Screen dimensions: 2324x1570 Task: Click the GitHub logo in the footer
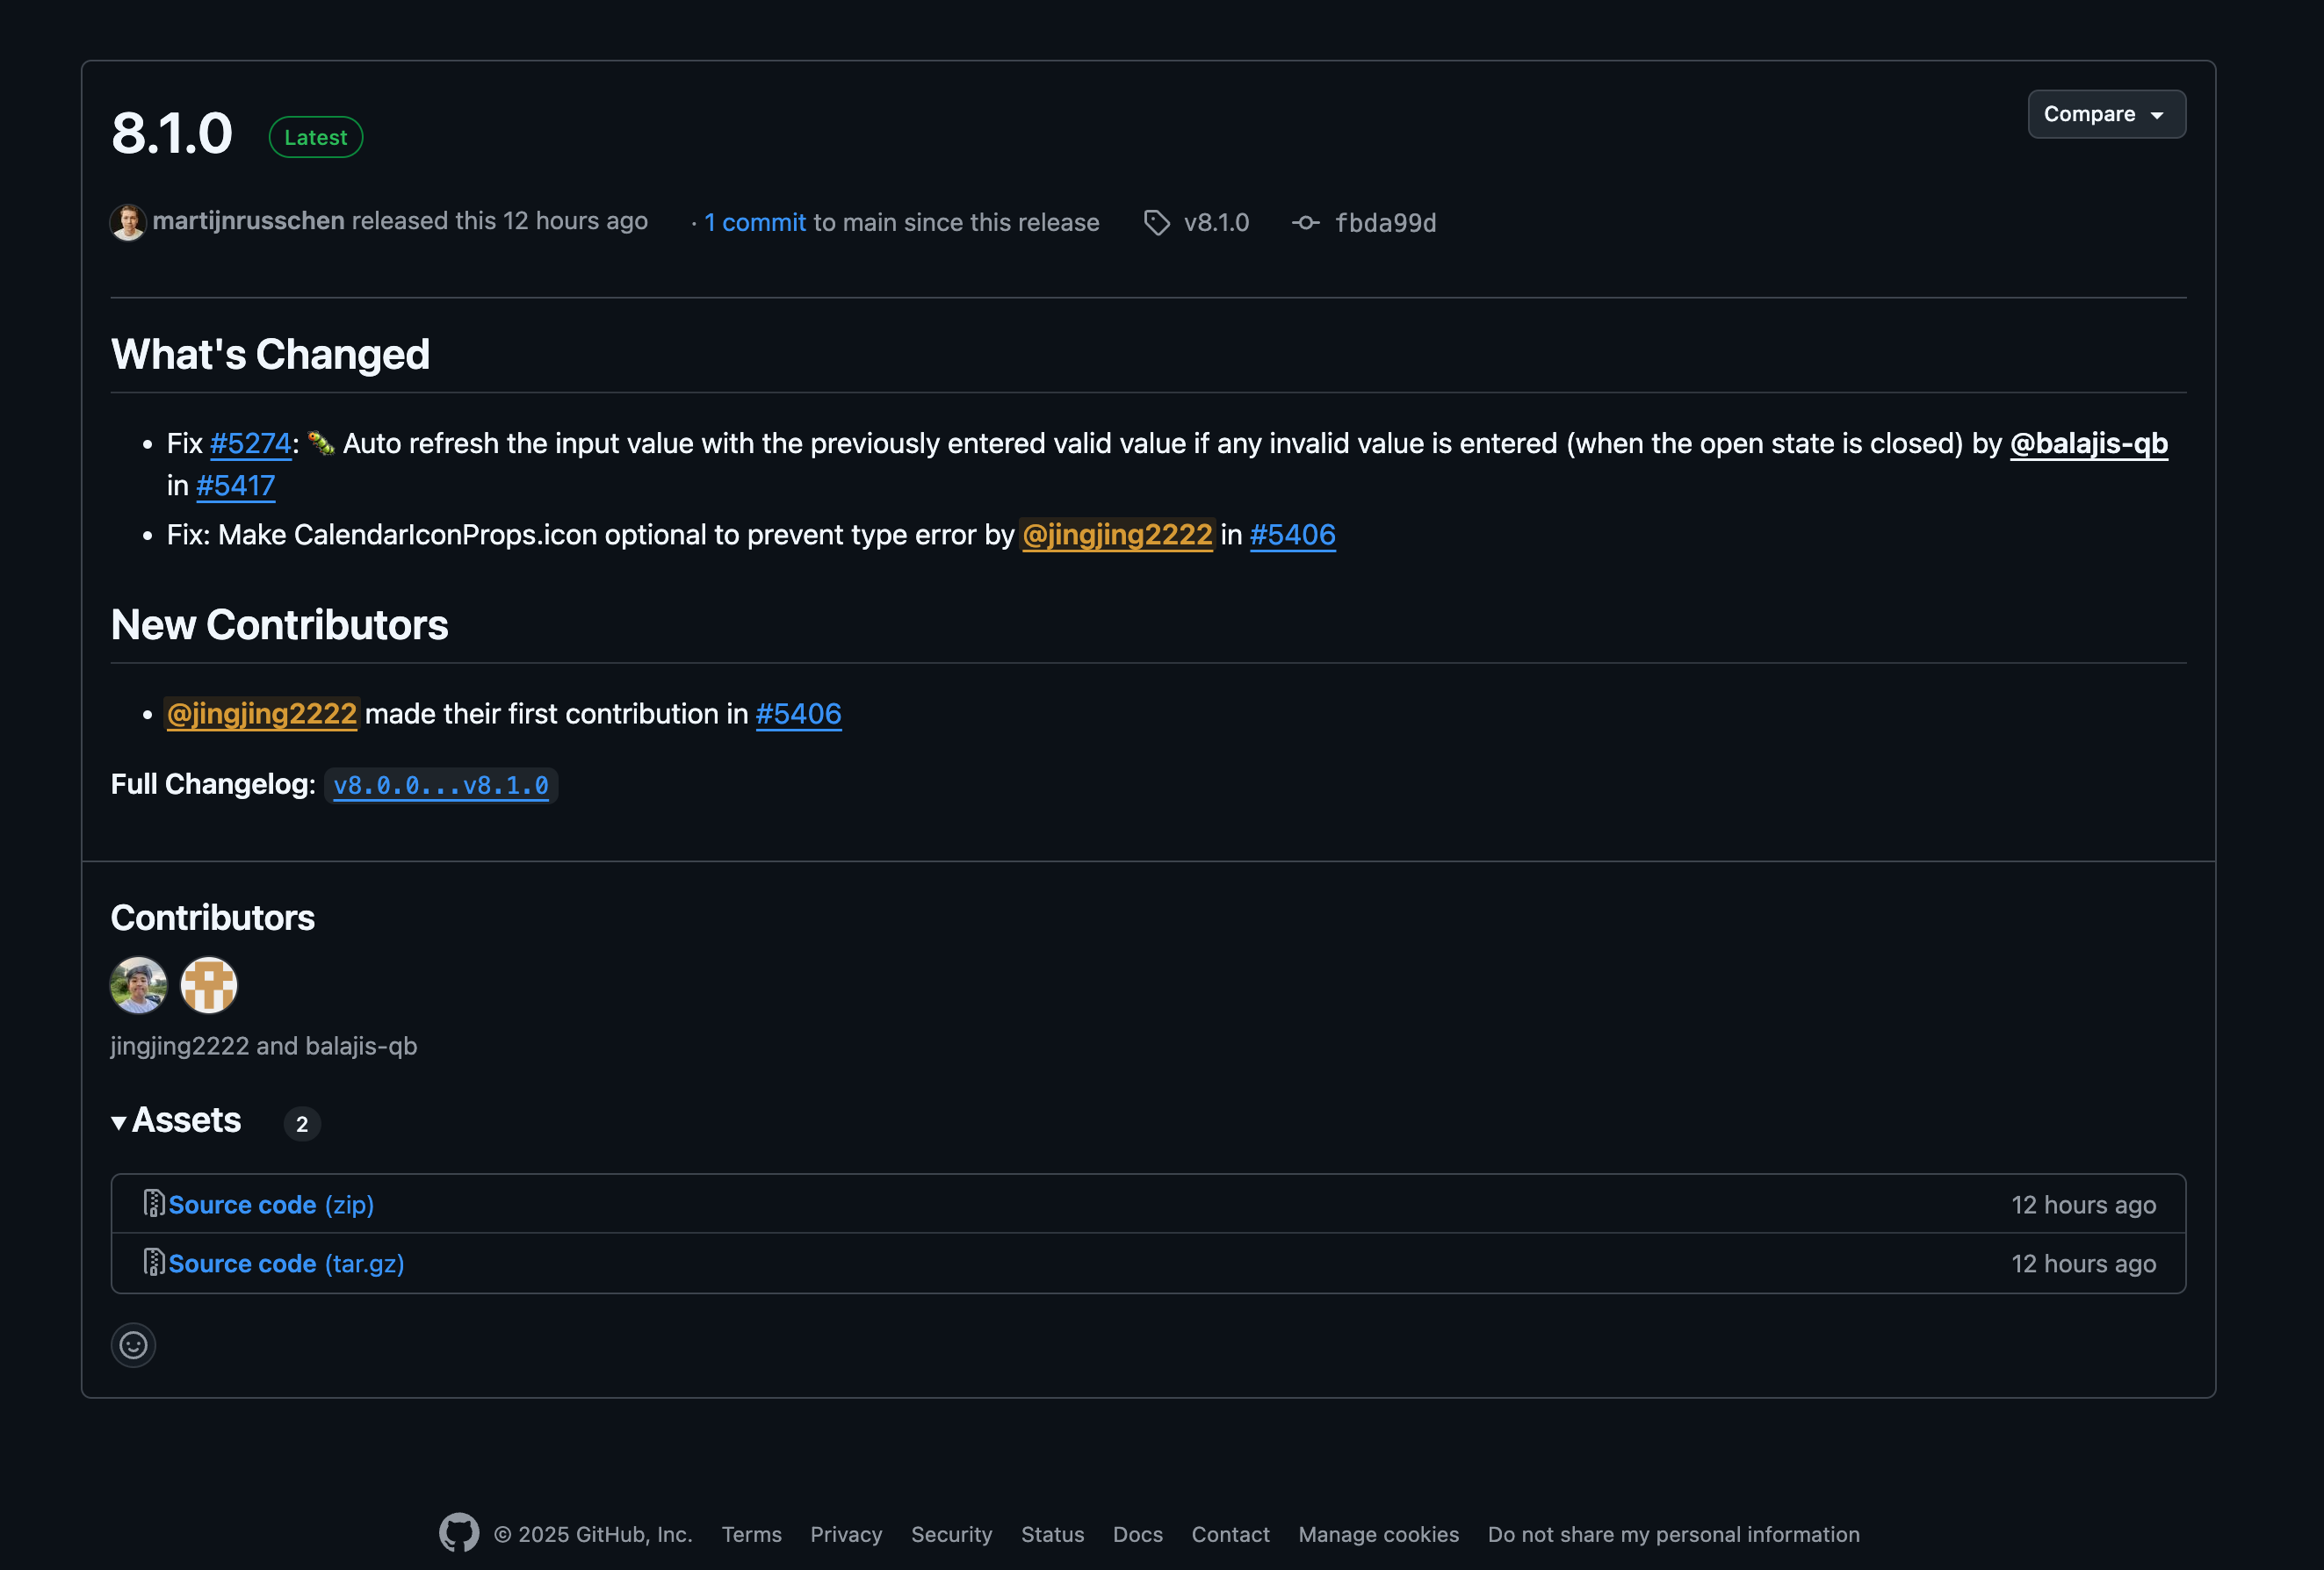[x=459, y=1533]
